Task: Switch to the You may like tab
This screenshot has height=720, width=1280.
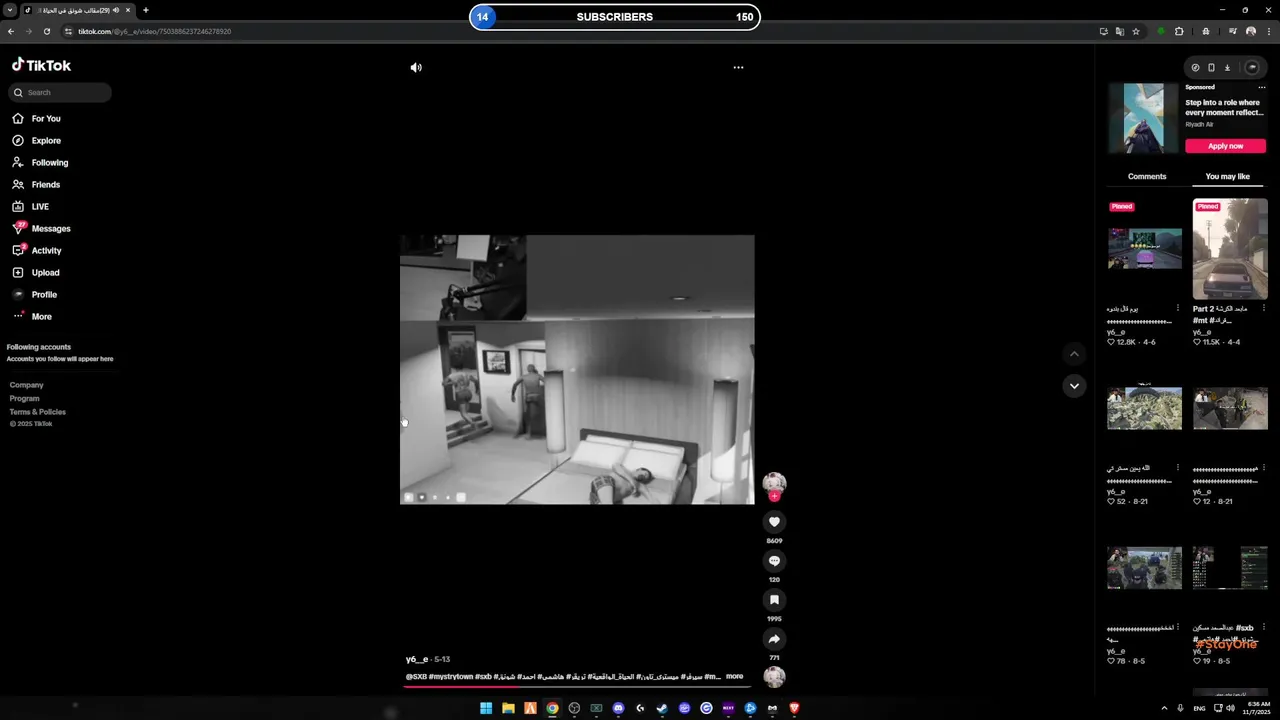Action: [x=1227, y=177]
